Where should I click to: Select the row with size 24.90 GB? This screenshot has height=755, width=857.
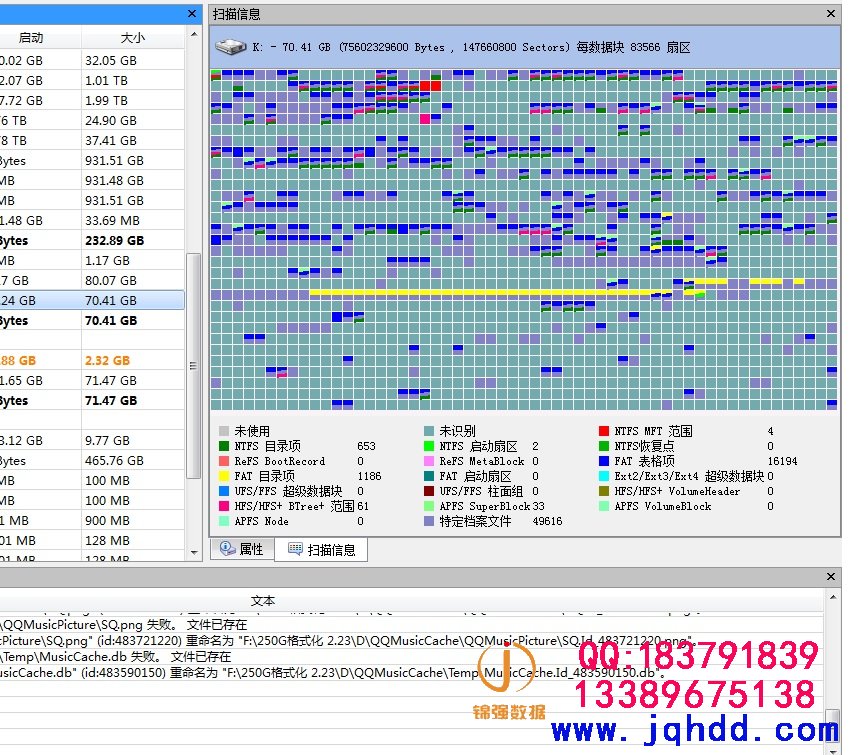pos(92,120)
